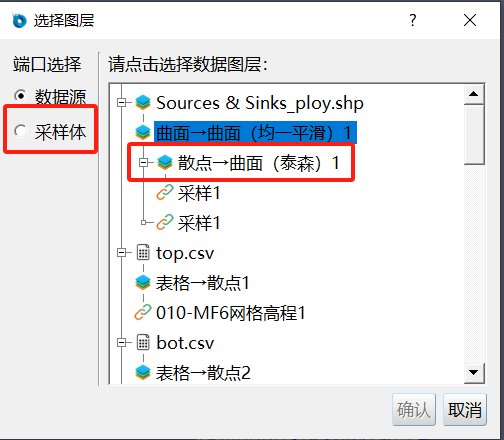The image size is (504, 440).
Task: Select the 数据源 radio button
Action: [21, 96]
